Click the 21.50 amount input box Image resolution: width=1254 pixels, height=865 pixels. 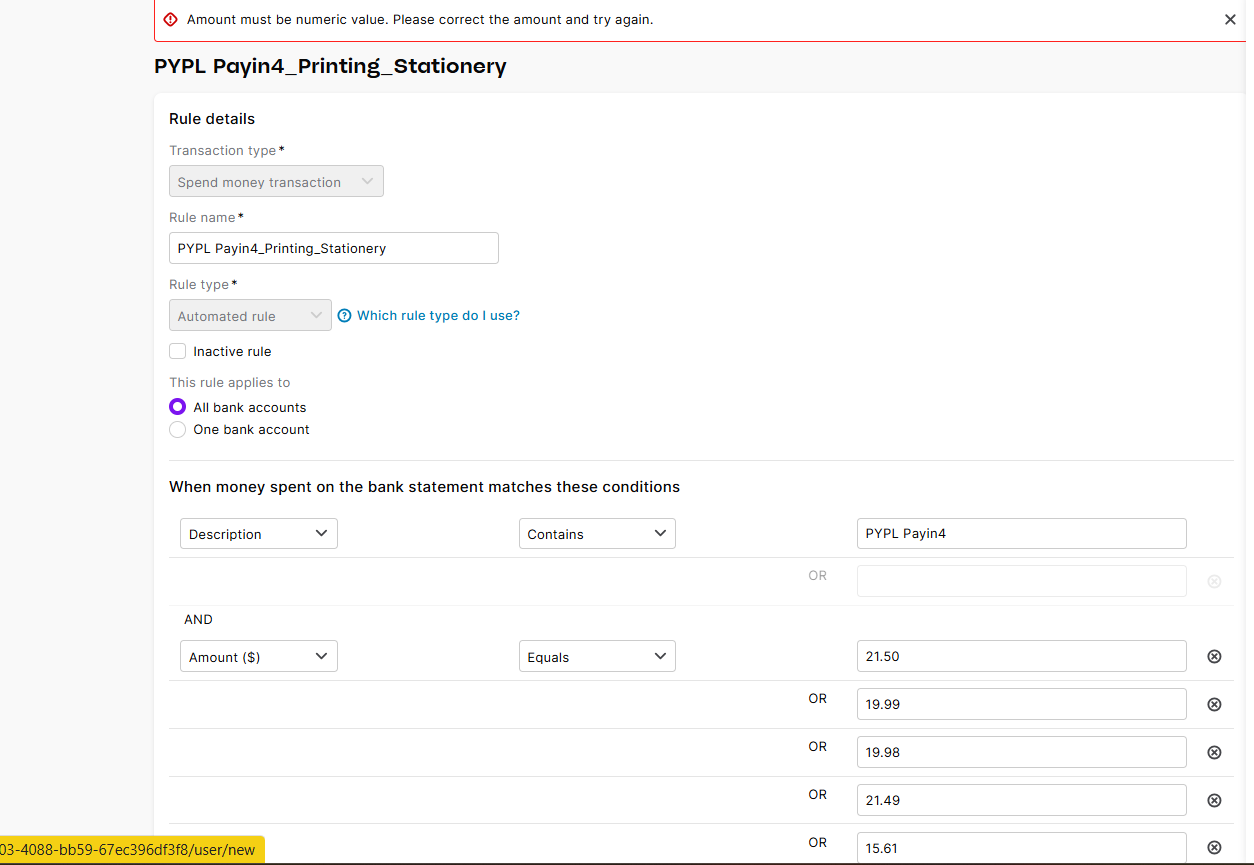[1021, 657]
